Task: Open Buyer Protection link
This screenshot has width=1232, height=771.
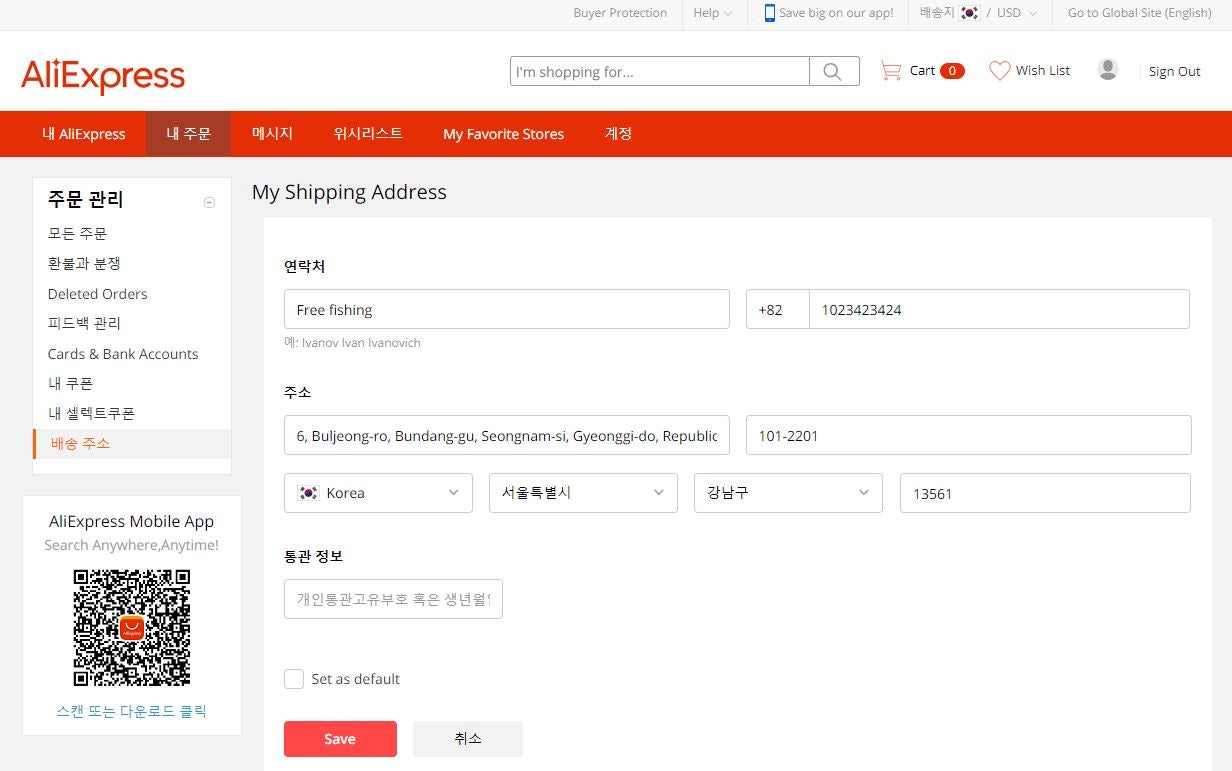Action: pyautogui.click(x=620, y=13)
